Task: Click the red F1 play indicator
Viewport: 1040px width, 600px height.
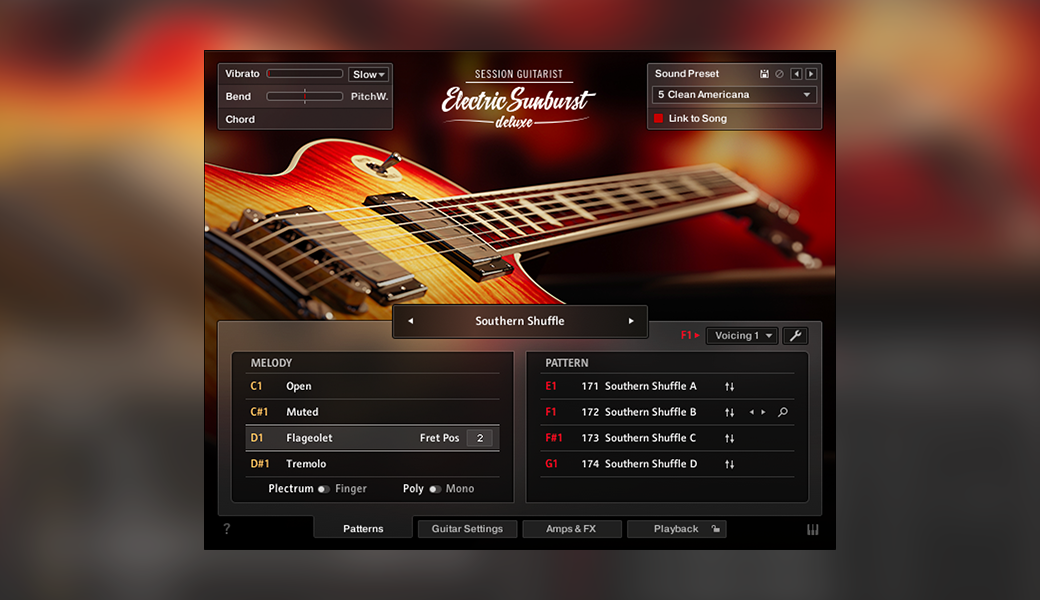Action: coord(690,335)
